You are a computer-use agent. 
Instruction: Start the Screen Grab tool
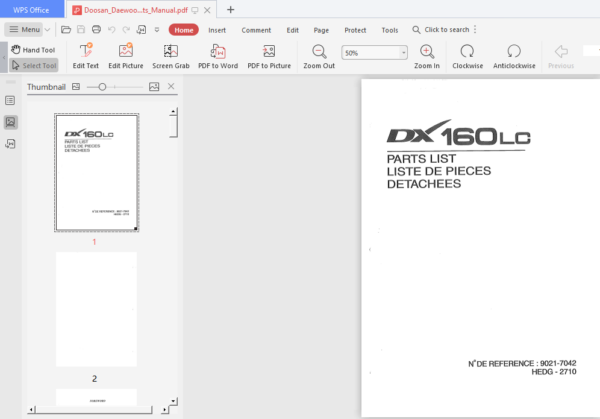(x=171, y=56)
